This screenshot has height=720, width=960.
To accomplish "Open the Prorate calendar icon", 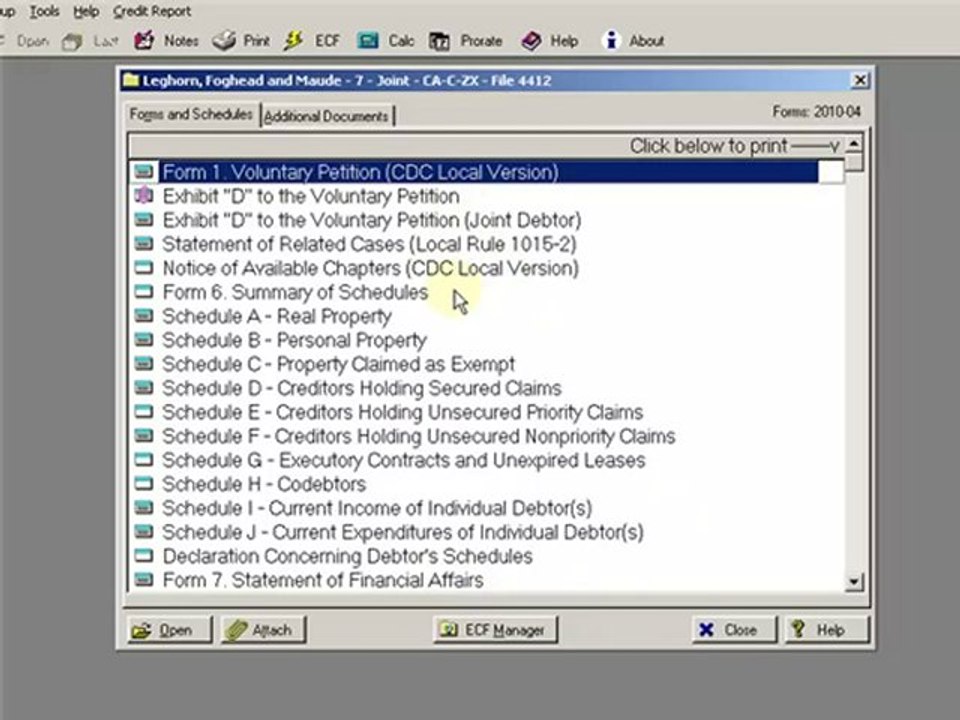I will (x=440, y=41).
